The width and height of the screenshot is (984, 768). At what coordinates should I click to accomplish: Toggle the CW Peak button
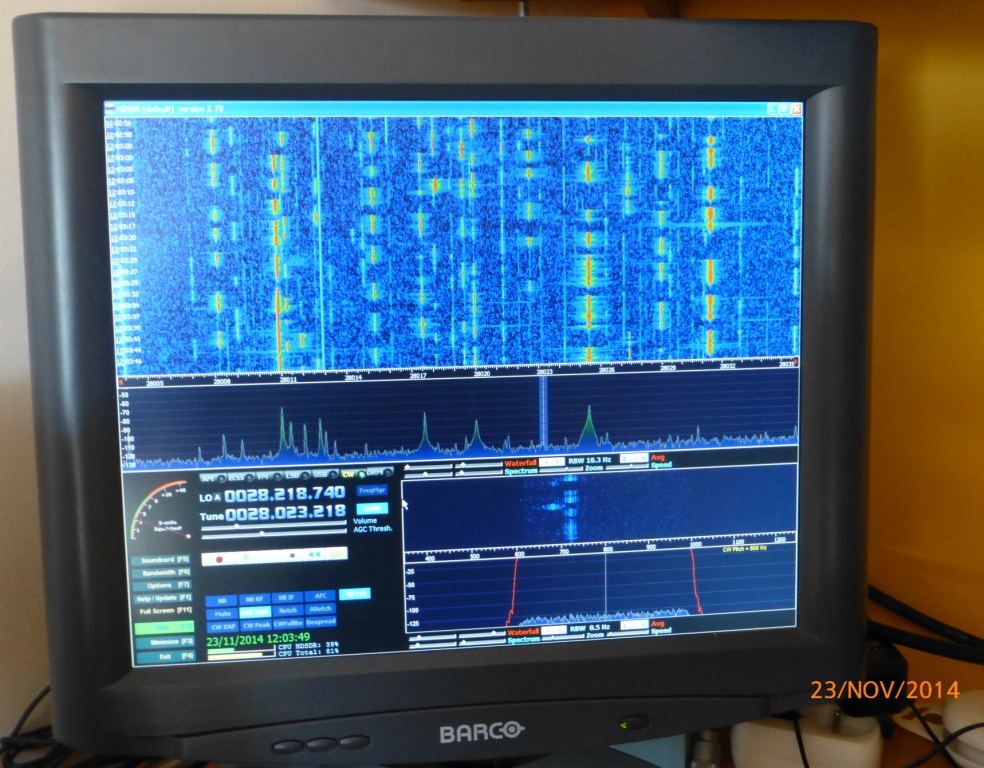coord(255,625)
